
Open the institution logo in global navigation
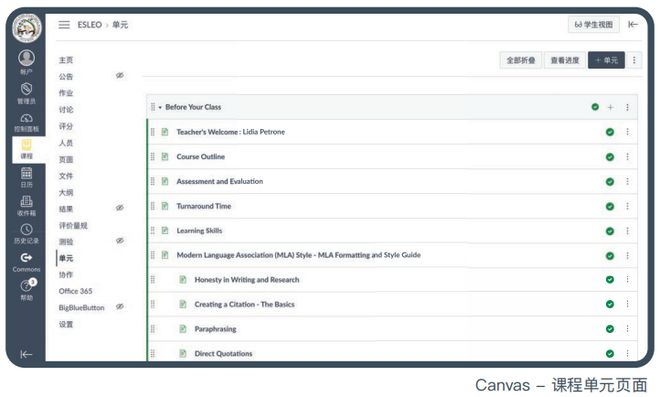click(27, 28)
